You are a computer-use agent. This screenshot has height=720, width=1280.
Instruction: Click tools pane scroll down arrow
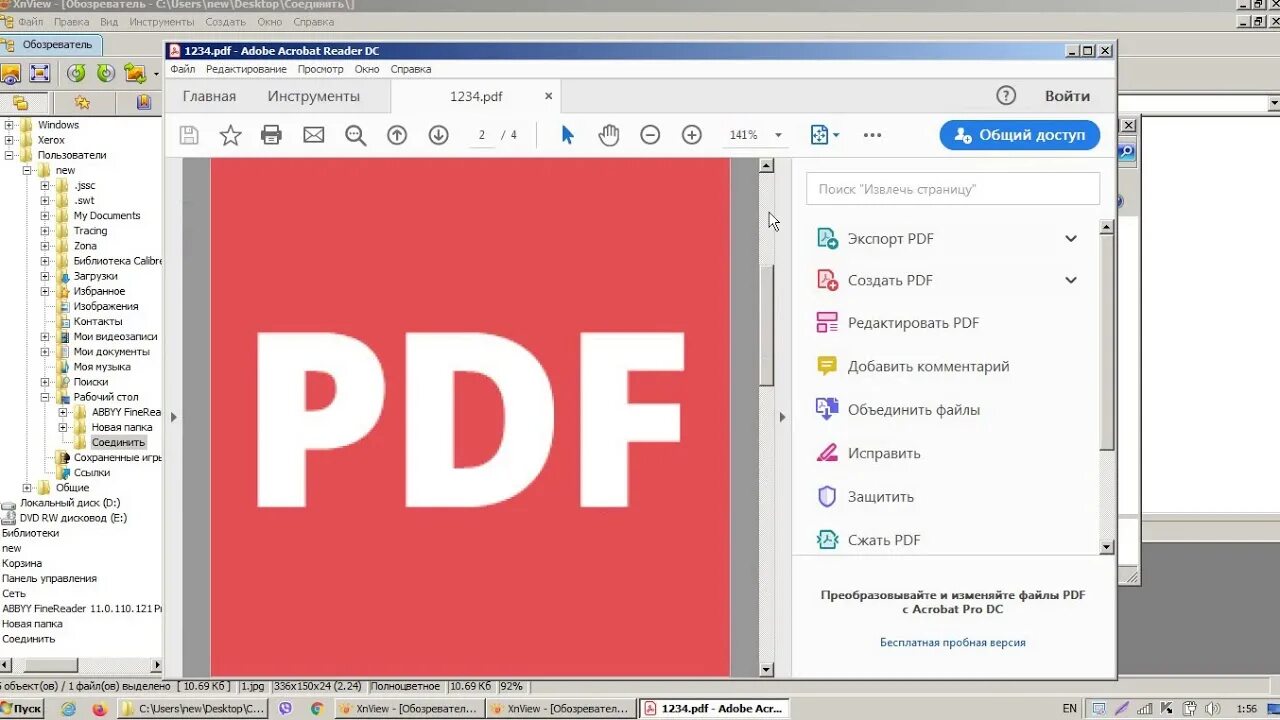1107,547
